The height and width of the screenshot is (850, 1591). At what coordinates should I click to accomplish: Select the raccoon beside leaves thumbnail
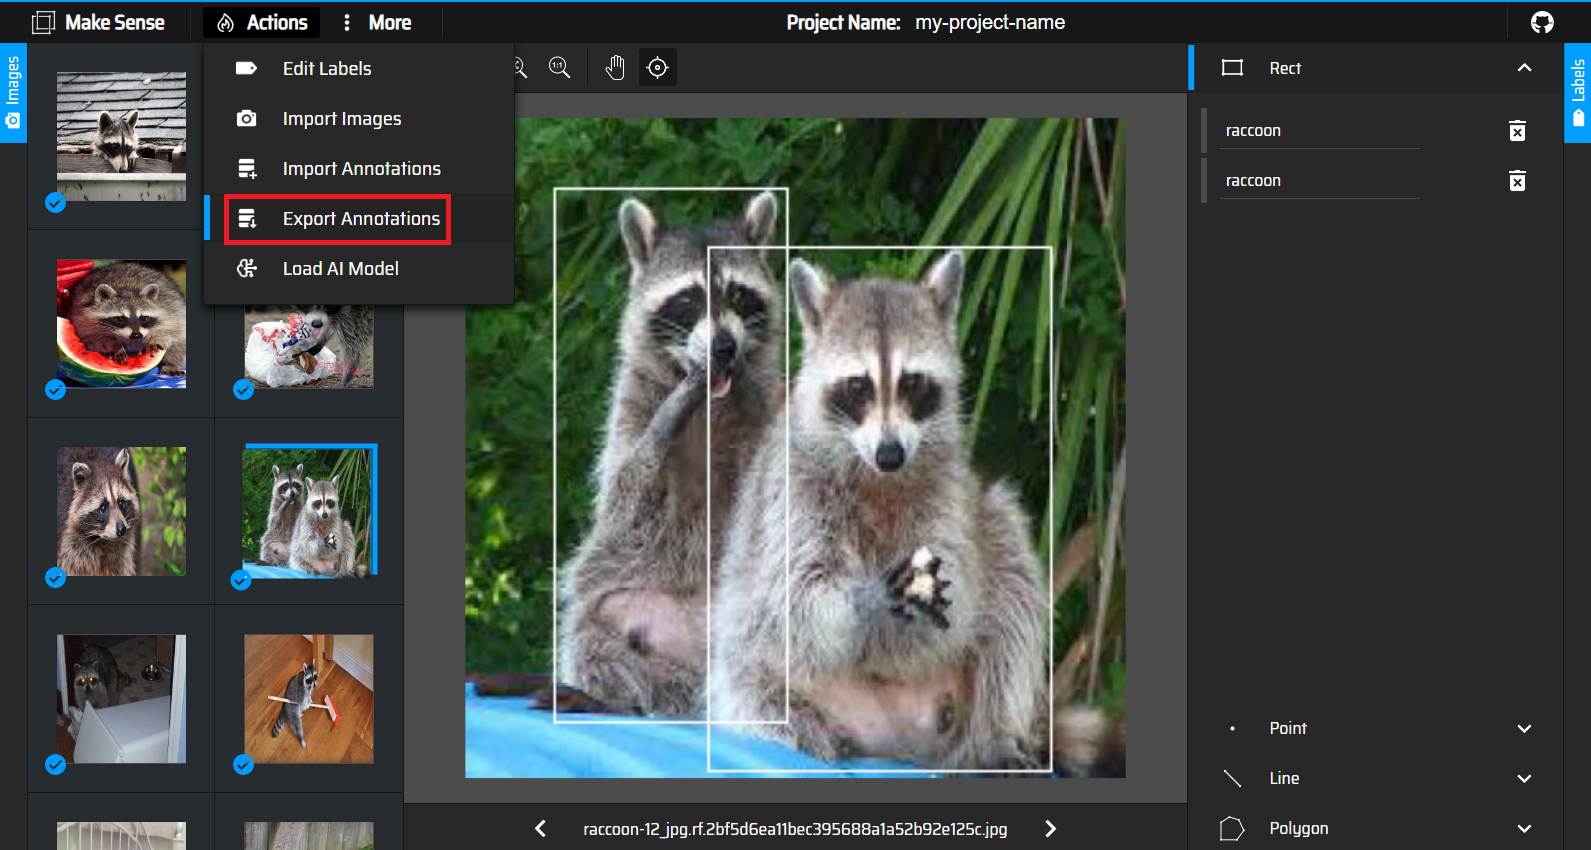tap(121, 511)
